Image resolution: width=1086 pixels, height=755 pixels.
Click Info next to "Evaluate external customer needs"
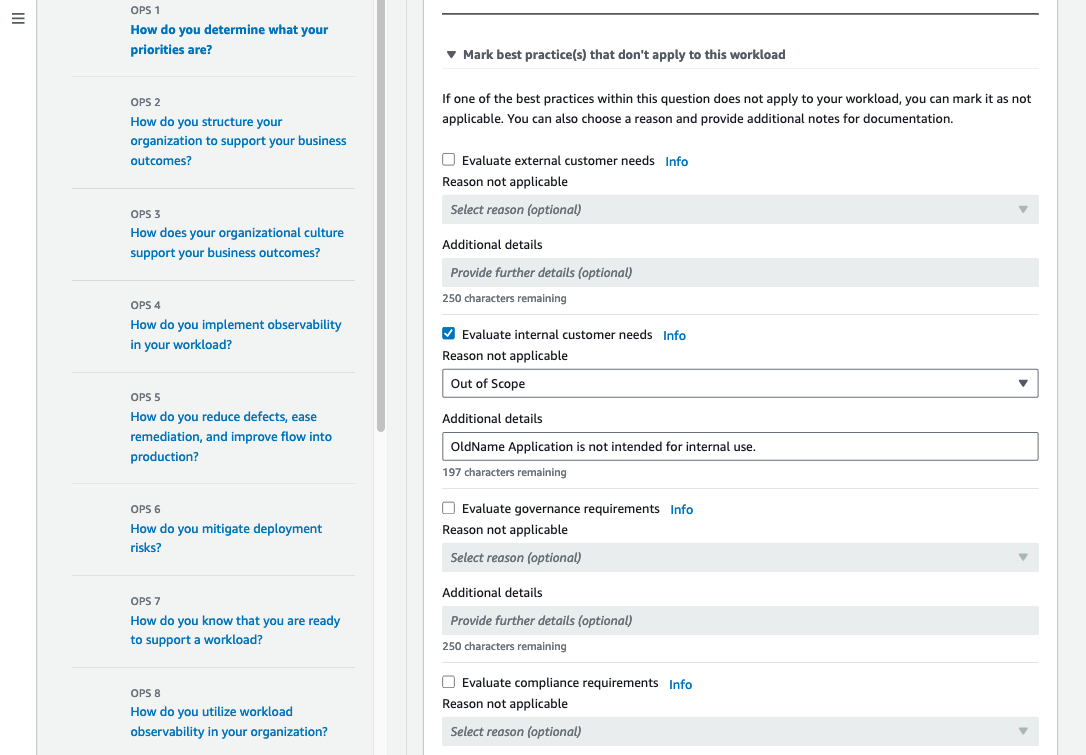676,161
